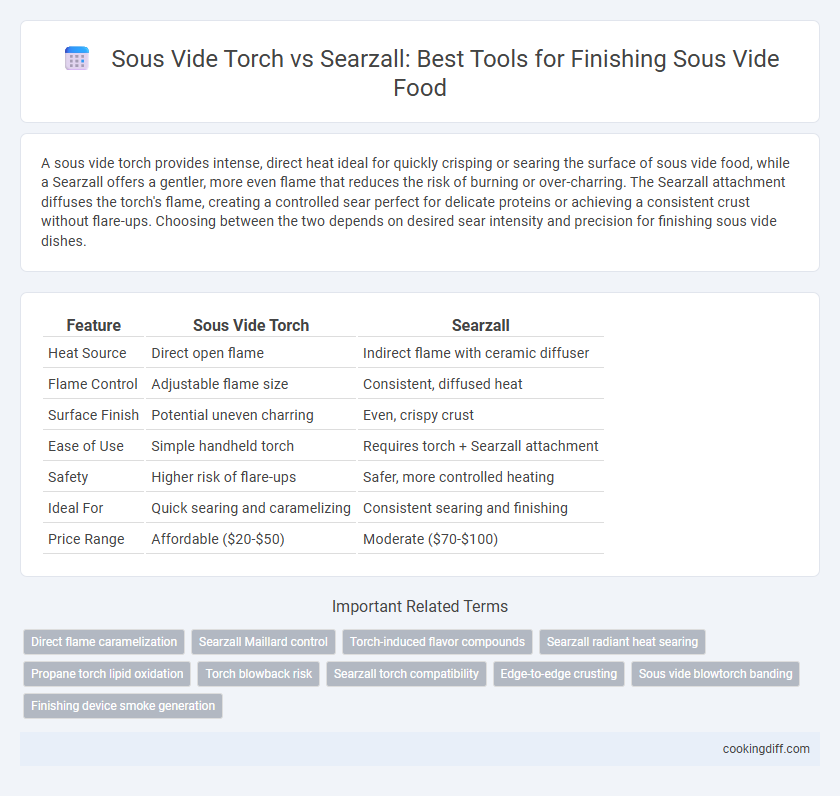Open the Torch-induced flavor compounds tag
The height and width of the screenshot is (796, 840).
pos(437,642)
